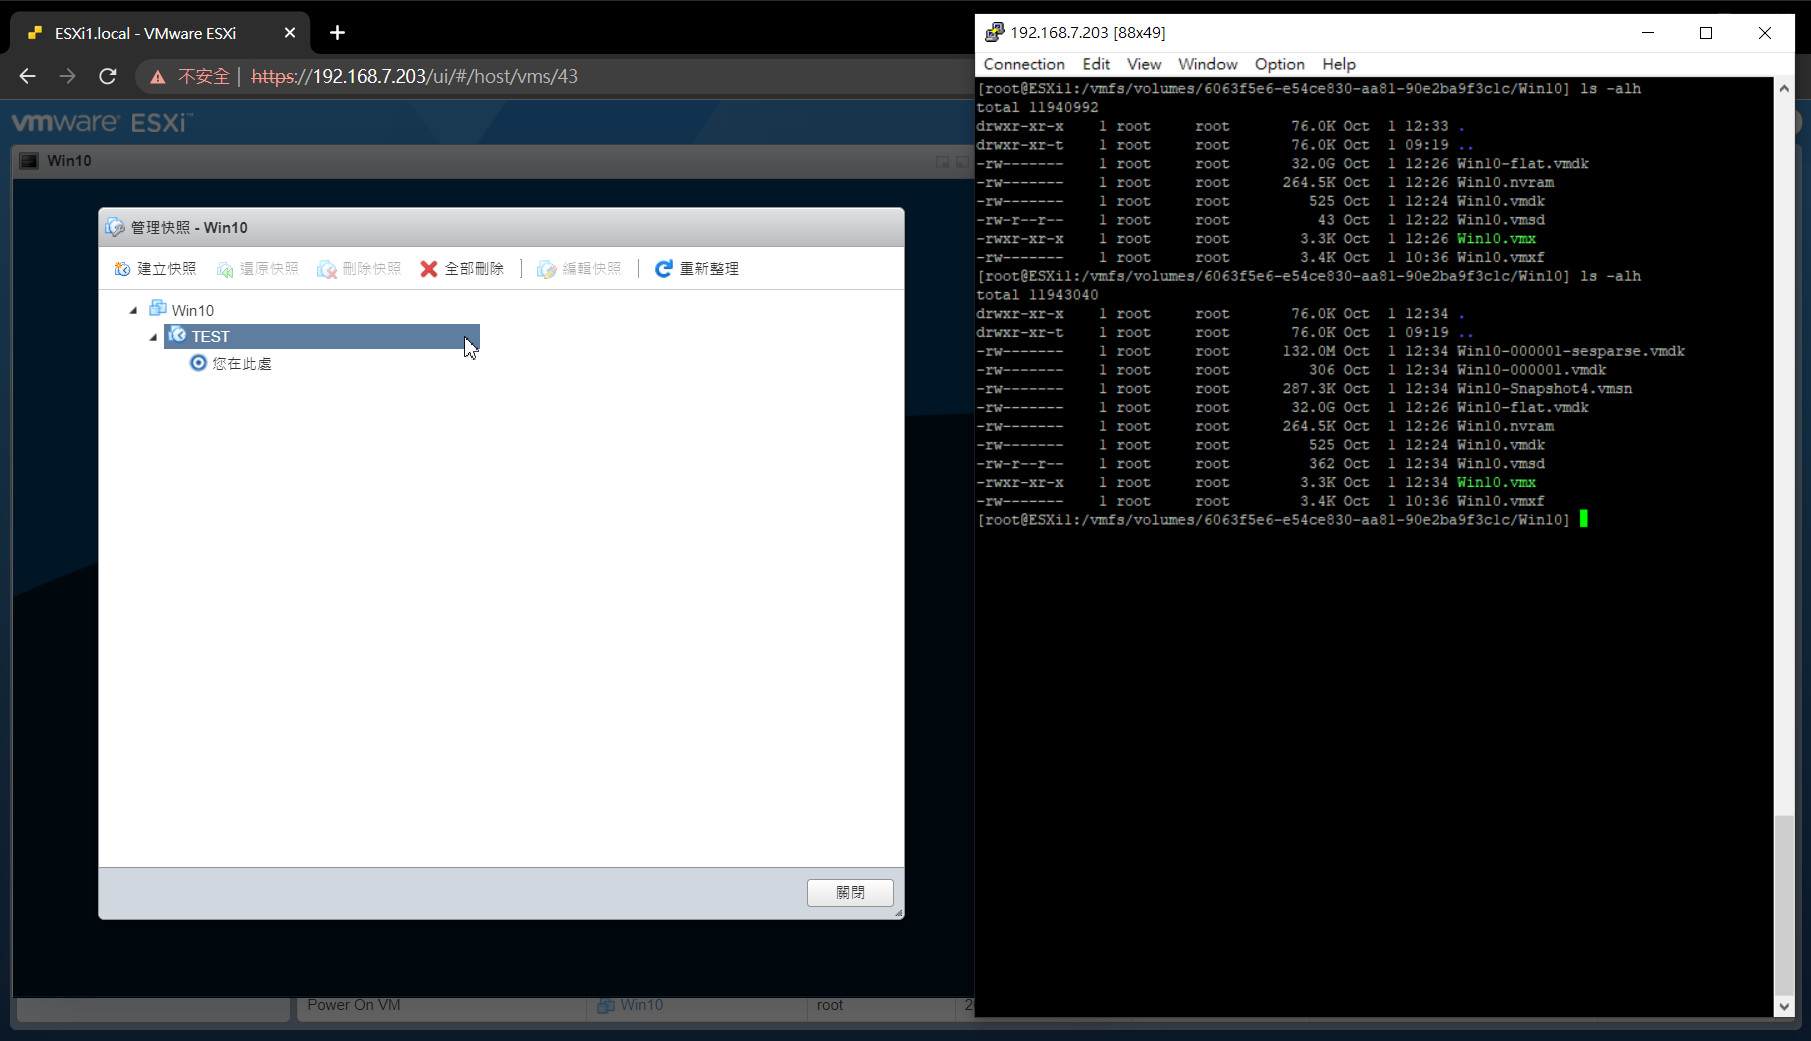Open the Window menu in terminal

point(1207,64)
